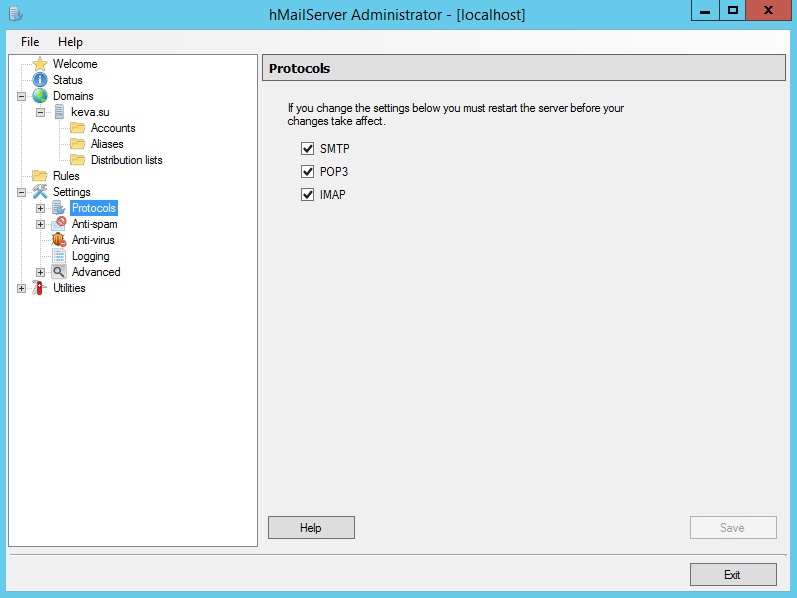Image resolution: width=797 pixels, height=598 pixels.
Task: Click the Rules folder icon
Action: [40, 176]
